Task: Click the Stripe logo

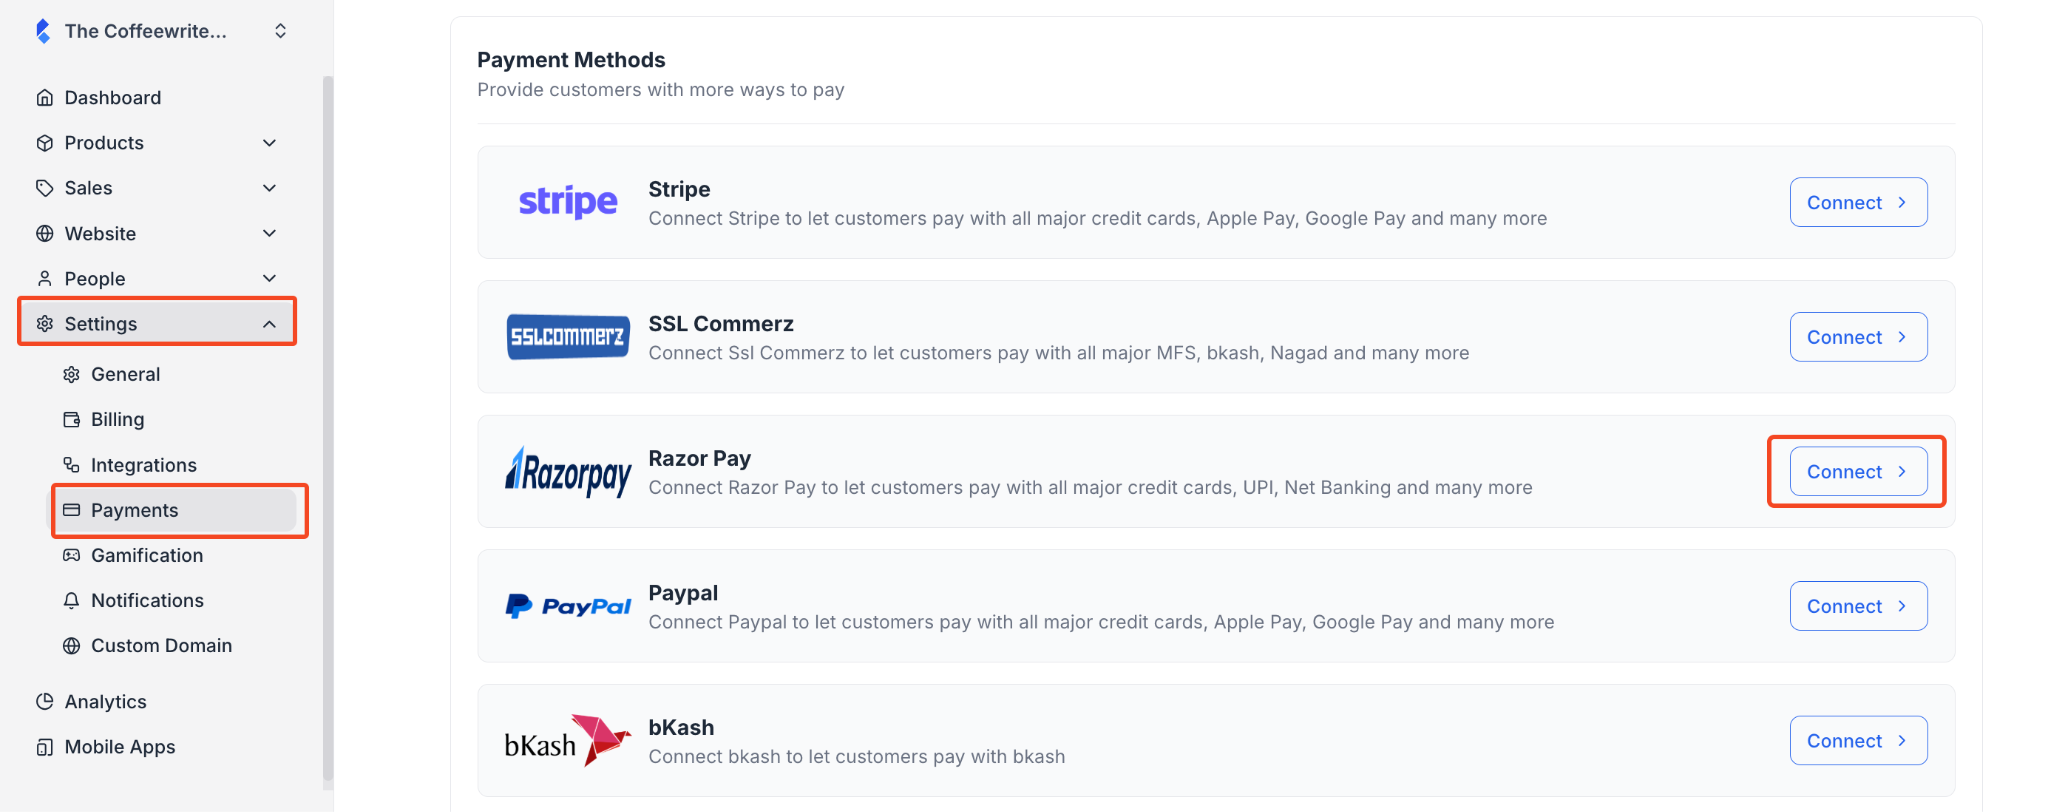Action: coord(567,202)
